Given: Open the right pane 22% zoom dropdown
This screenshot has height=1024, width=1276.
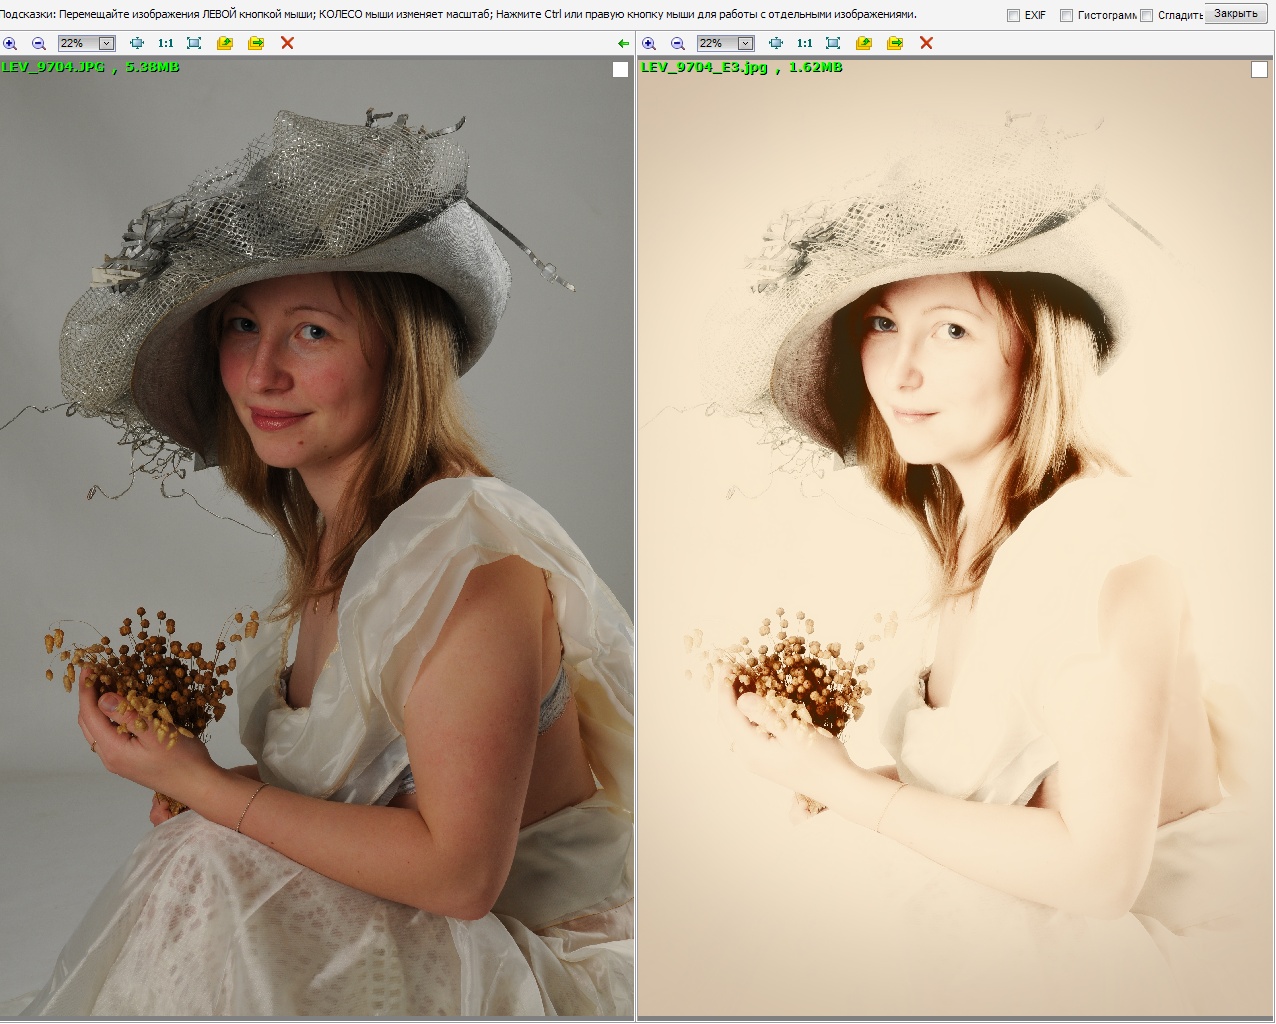Looking at the screenshot, I should tap(745, 43).
